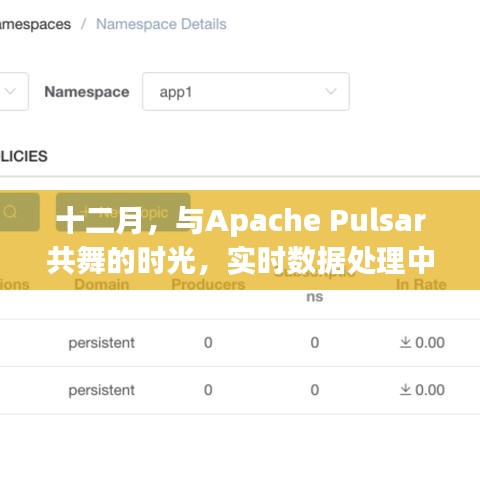Select 'persistent' in the second row

coord(102,390)
